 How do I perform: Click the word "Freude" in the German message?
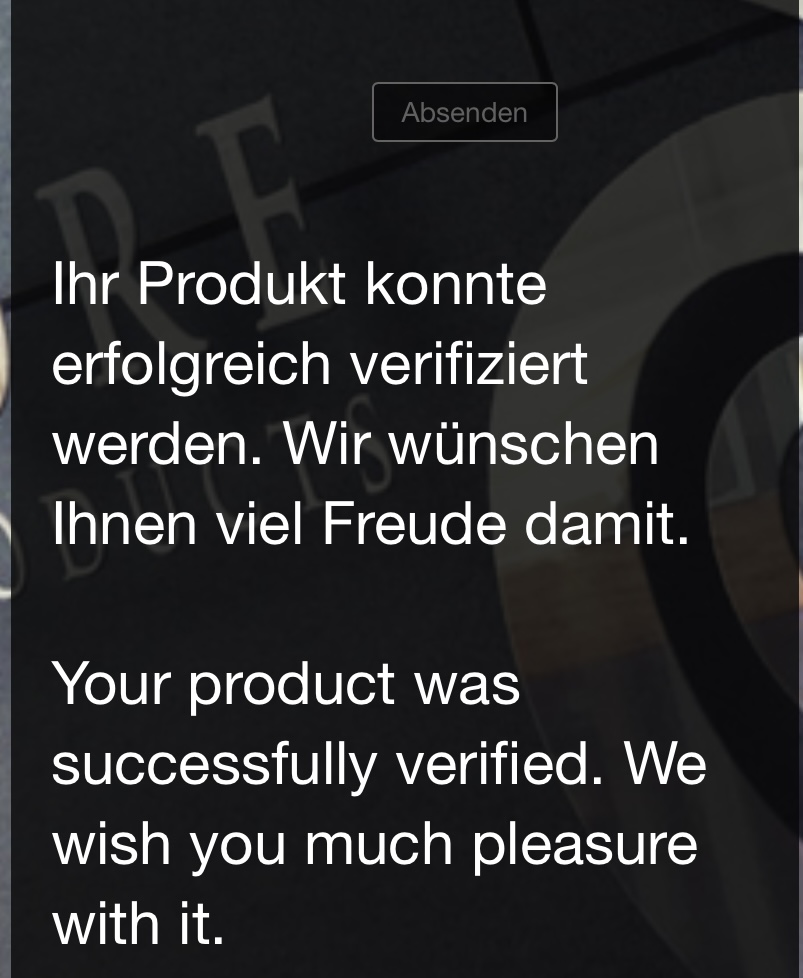[x=414, y=524]
